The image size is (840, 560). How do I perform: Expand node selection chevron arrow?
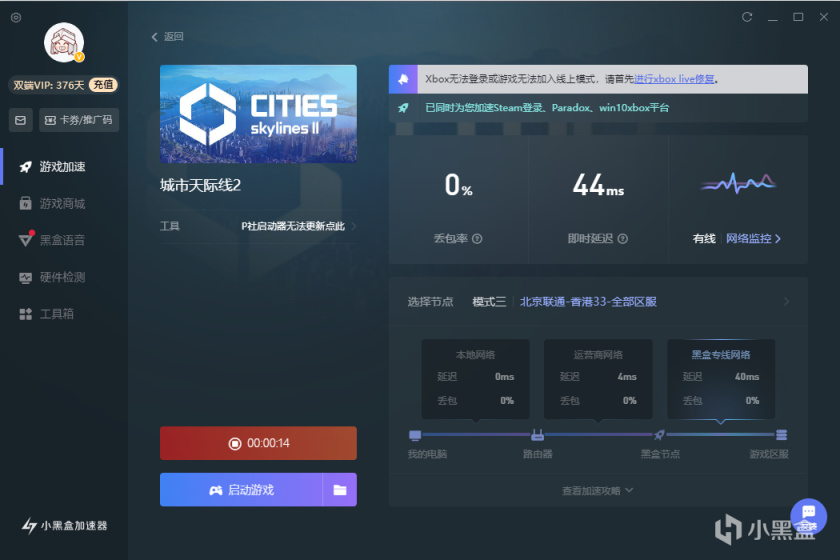pyautogui.click(x=786, y=302)
